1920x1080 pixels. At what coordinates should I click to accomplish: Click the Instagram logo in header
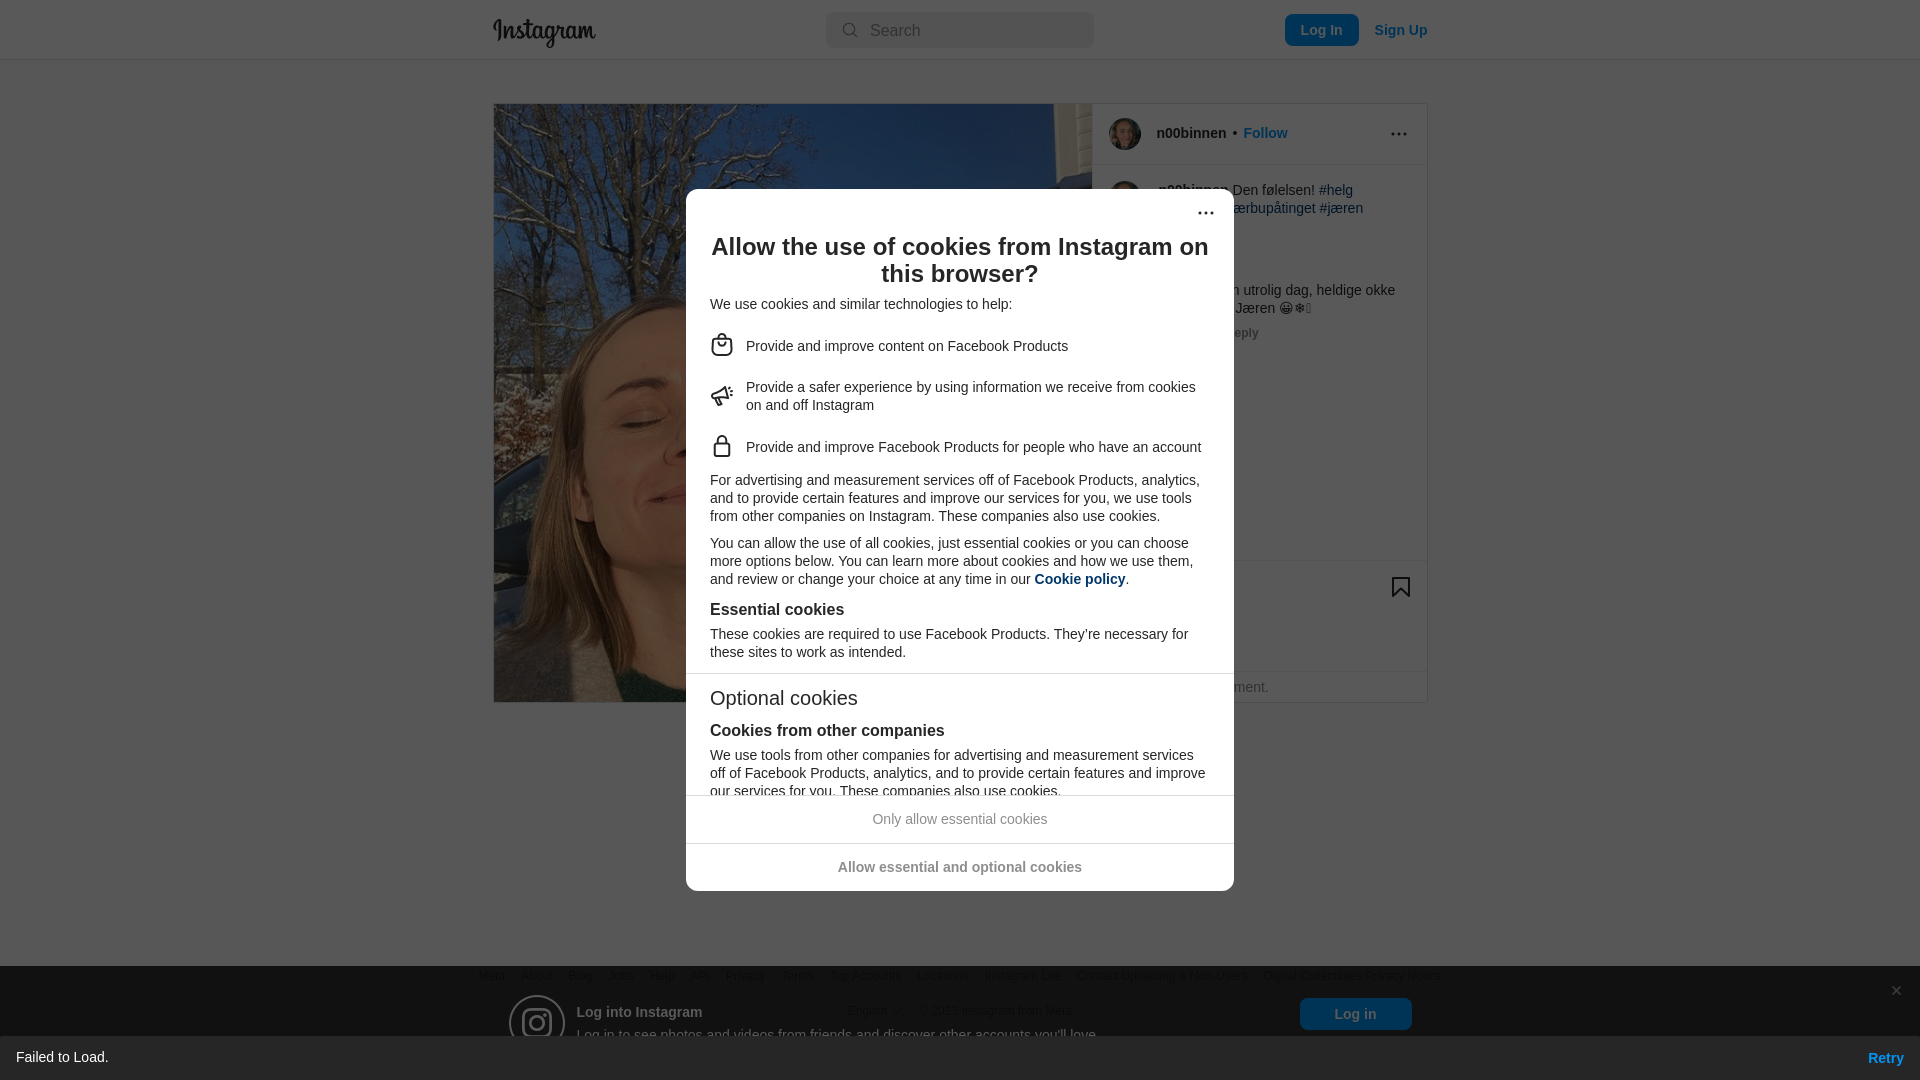click(544, 32)
